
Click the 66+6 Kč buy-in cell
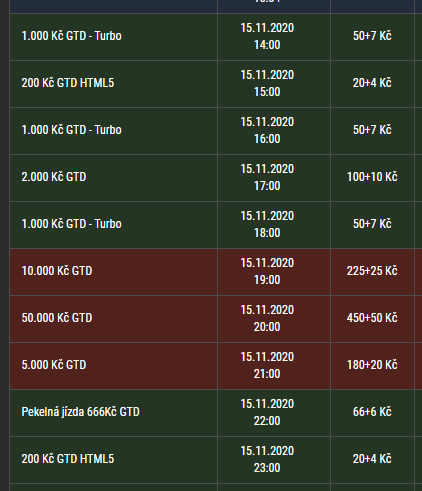(x=372, y=413)
